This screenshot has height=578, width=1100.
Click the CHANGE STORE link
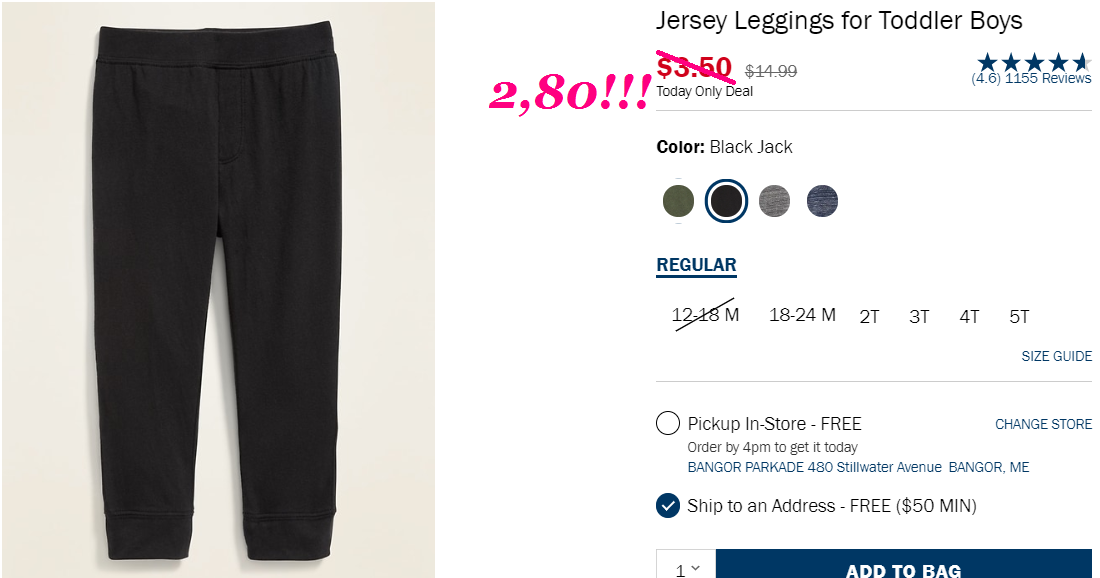(x=1043, y=424)
